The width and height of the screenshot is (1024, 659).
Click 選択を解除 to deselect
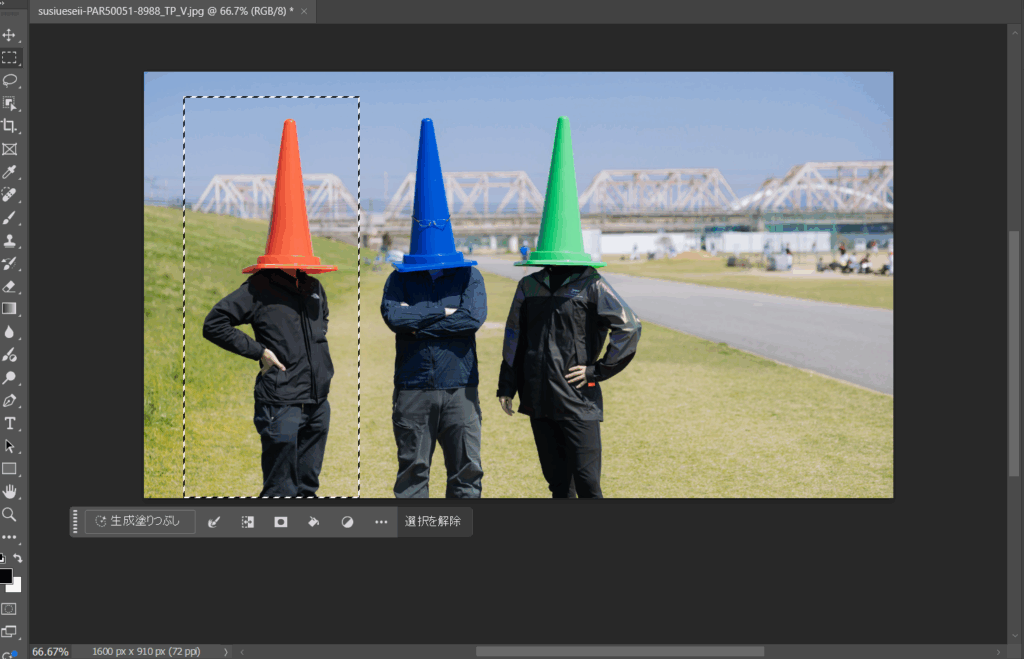433,522
